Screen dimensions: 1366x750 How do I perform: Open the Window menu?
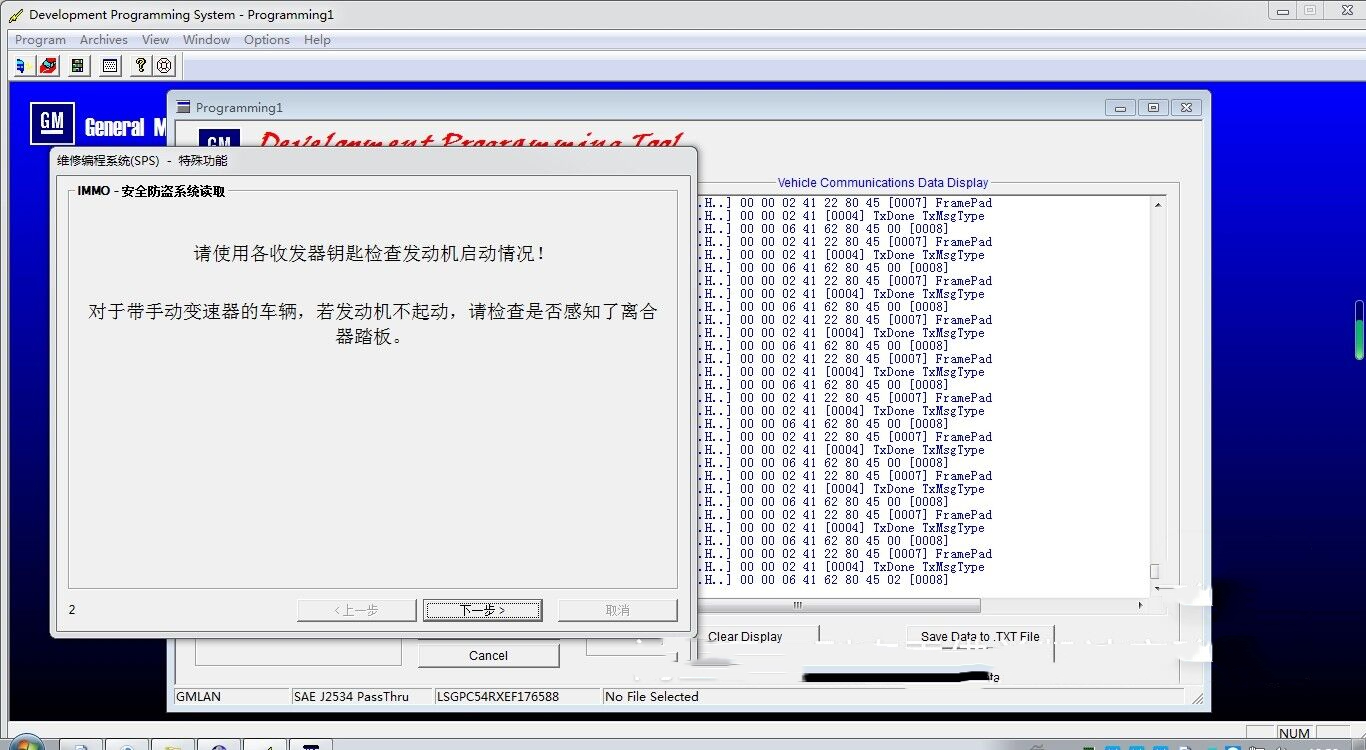206,40
